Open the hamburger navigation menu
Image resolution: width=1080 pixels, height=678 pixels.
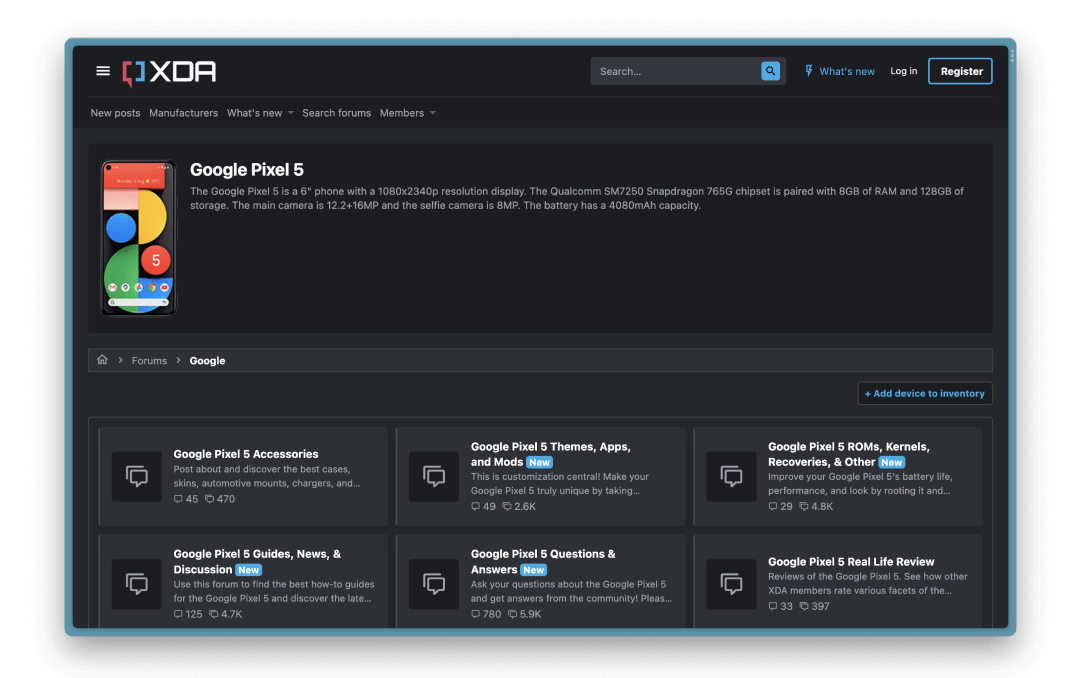click(x=103, y=71)
